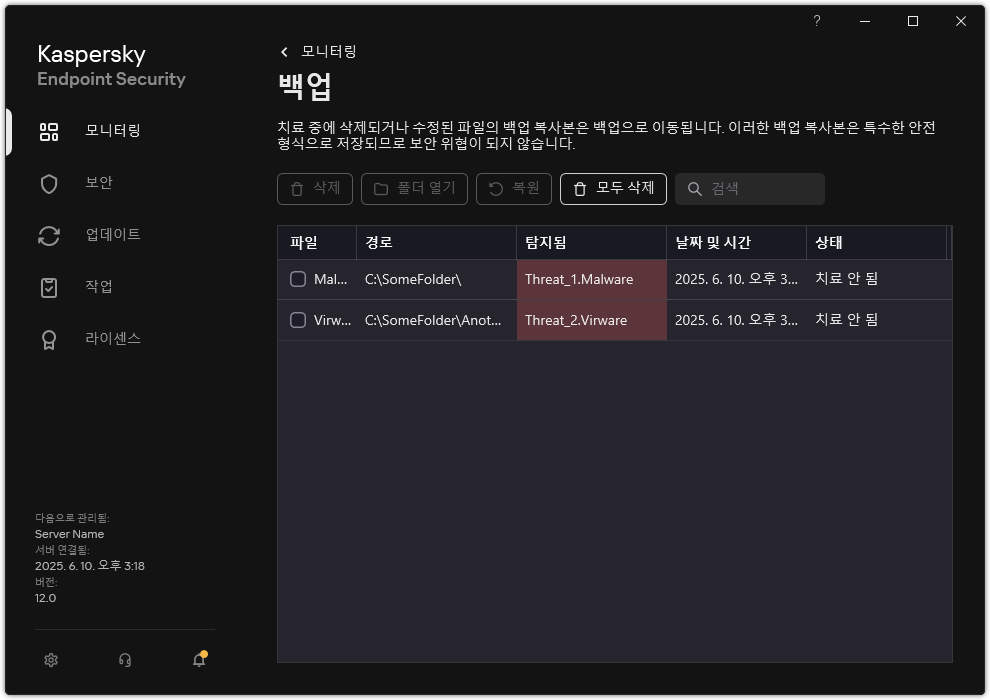Check the checkbox for the Threat_2.Virware file
The image size is (990, 700).
coord(297,320)
